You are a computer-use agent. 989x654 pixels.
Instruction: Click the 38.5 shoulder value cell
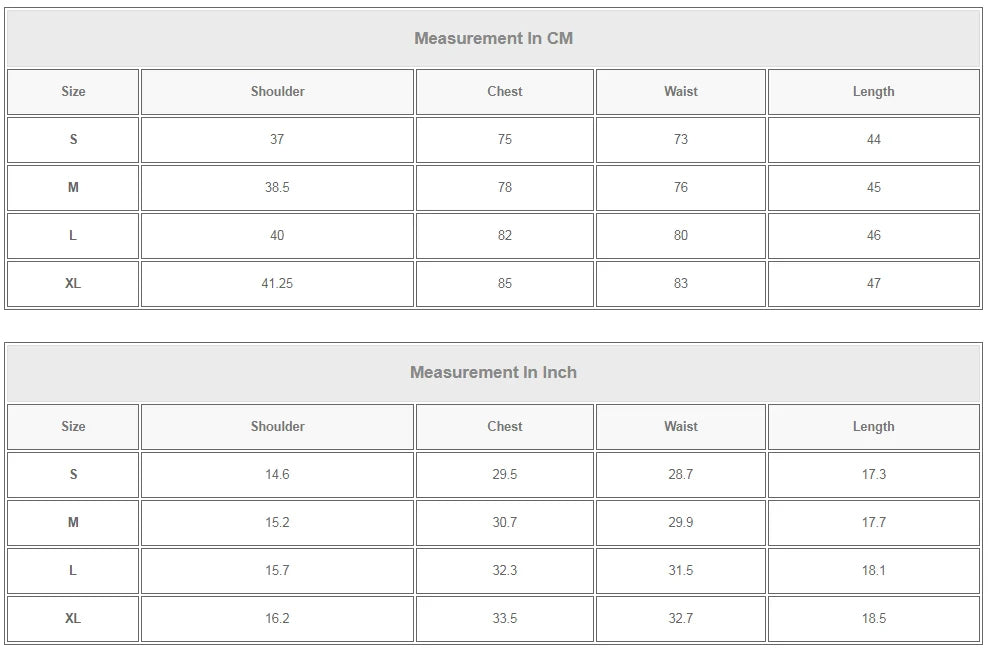[278, 188]
